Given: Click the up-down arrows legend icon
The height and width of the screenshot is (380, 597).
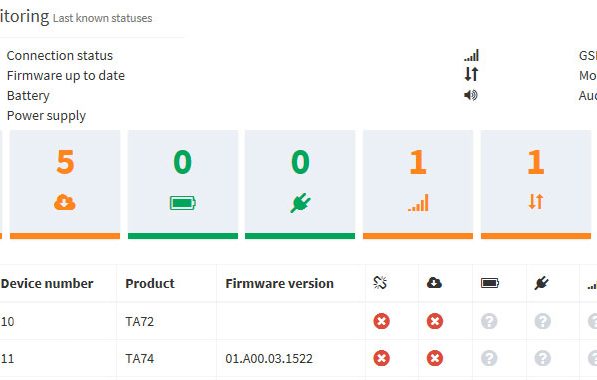Looking at the screenshot, I should (471, 74).
